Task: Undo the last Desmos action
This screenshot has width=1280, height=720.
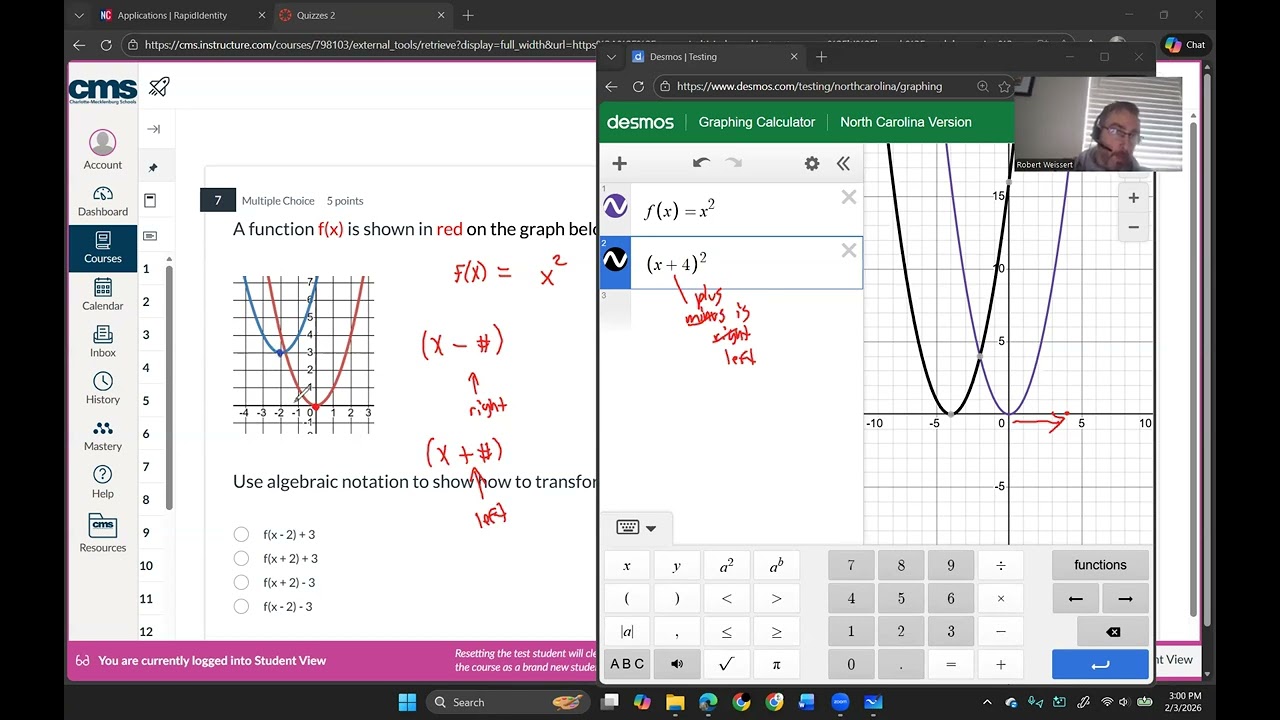Action: coord(701,163)
